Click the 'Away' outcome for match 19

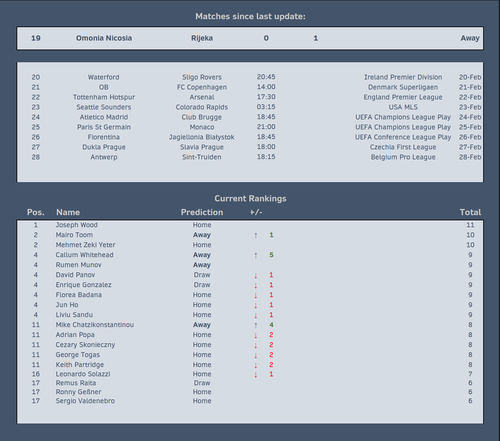point(470,38)
